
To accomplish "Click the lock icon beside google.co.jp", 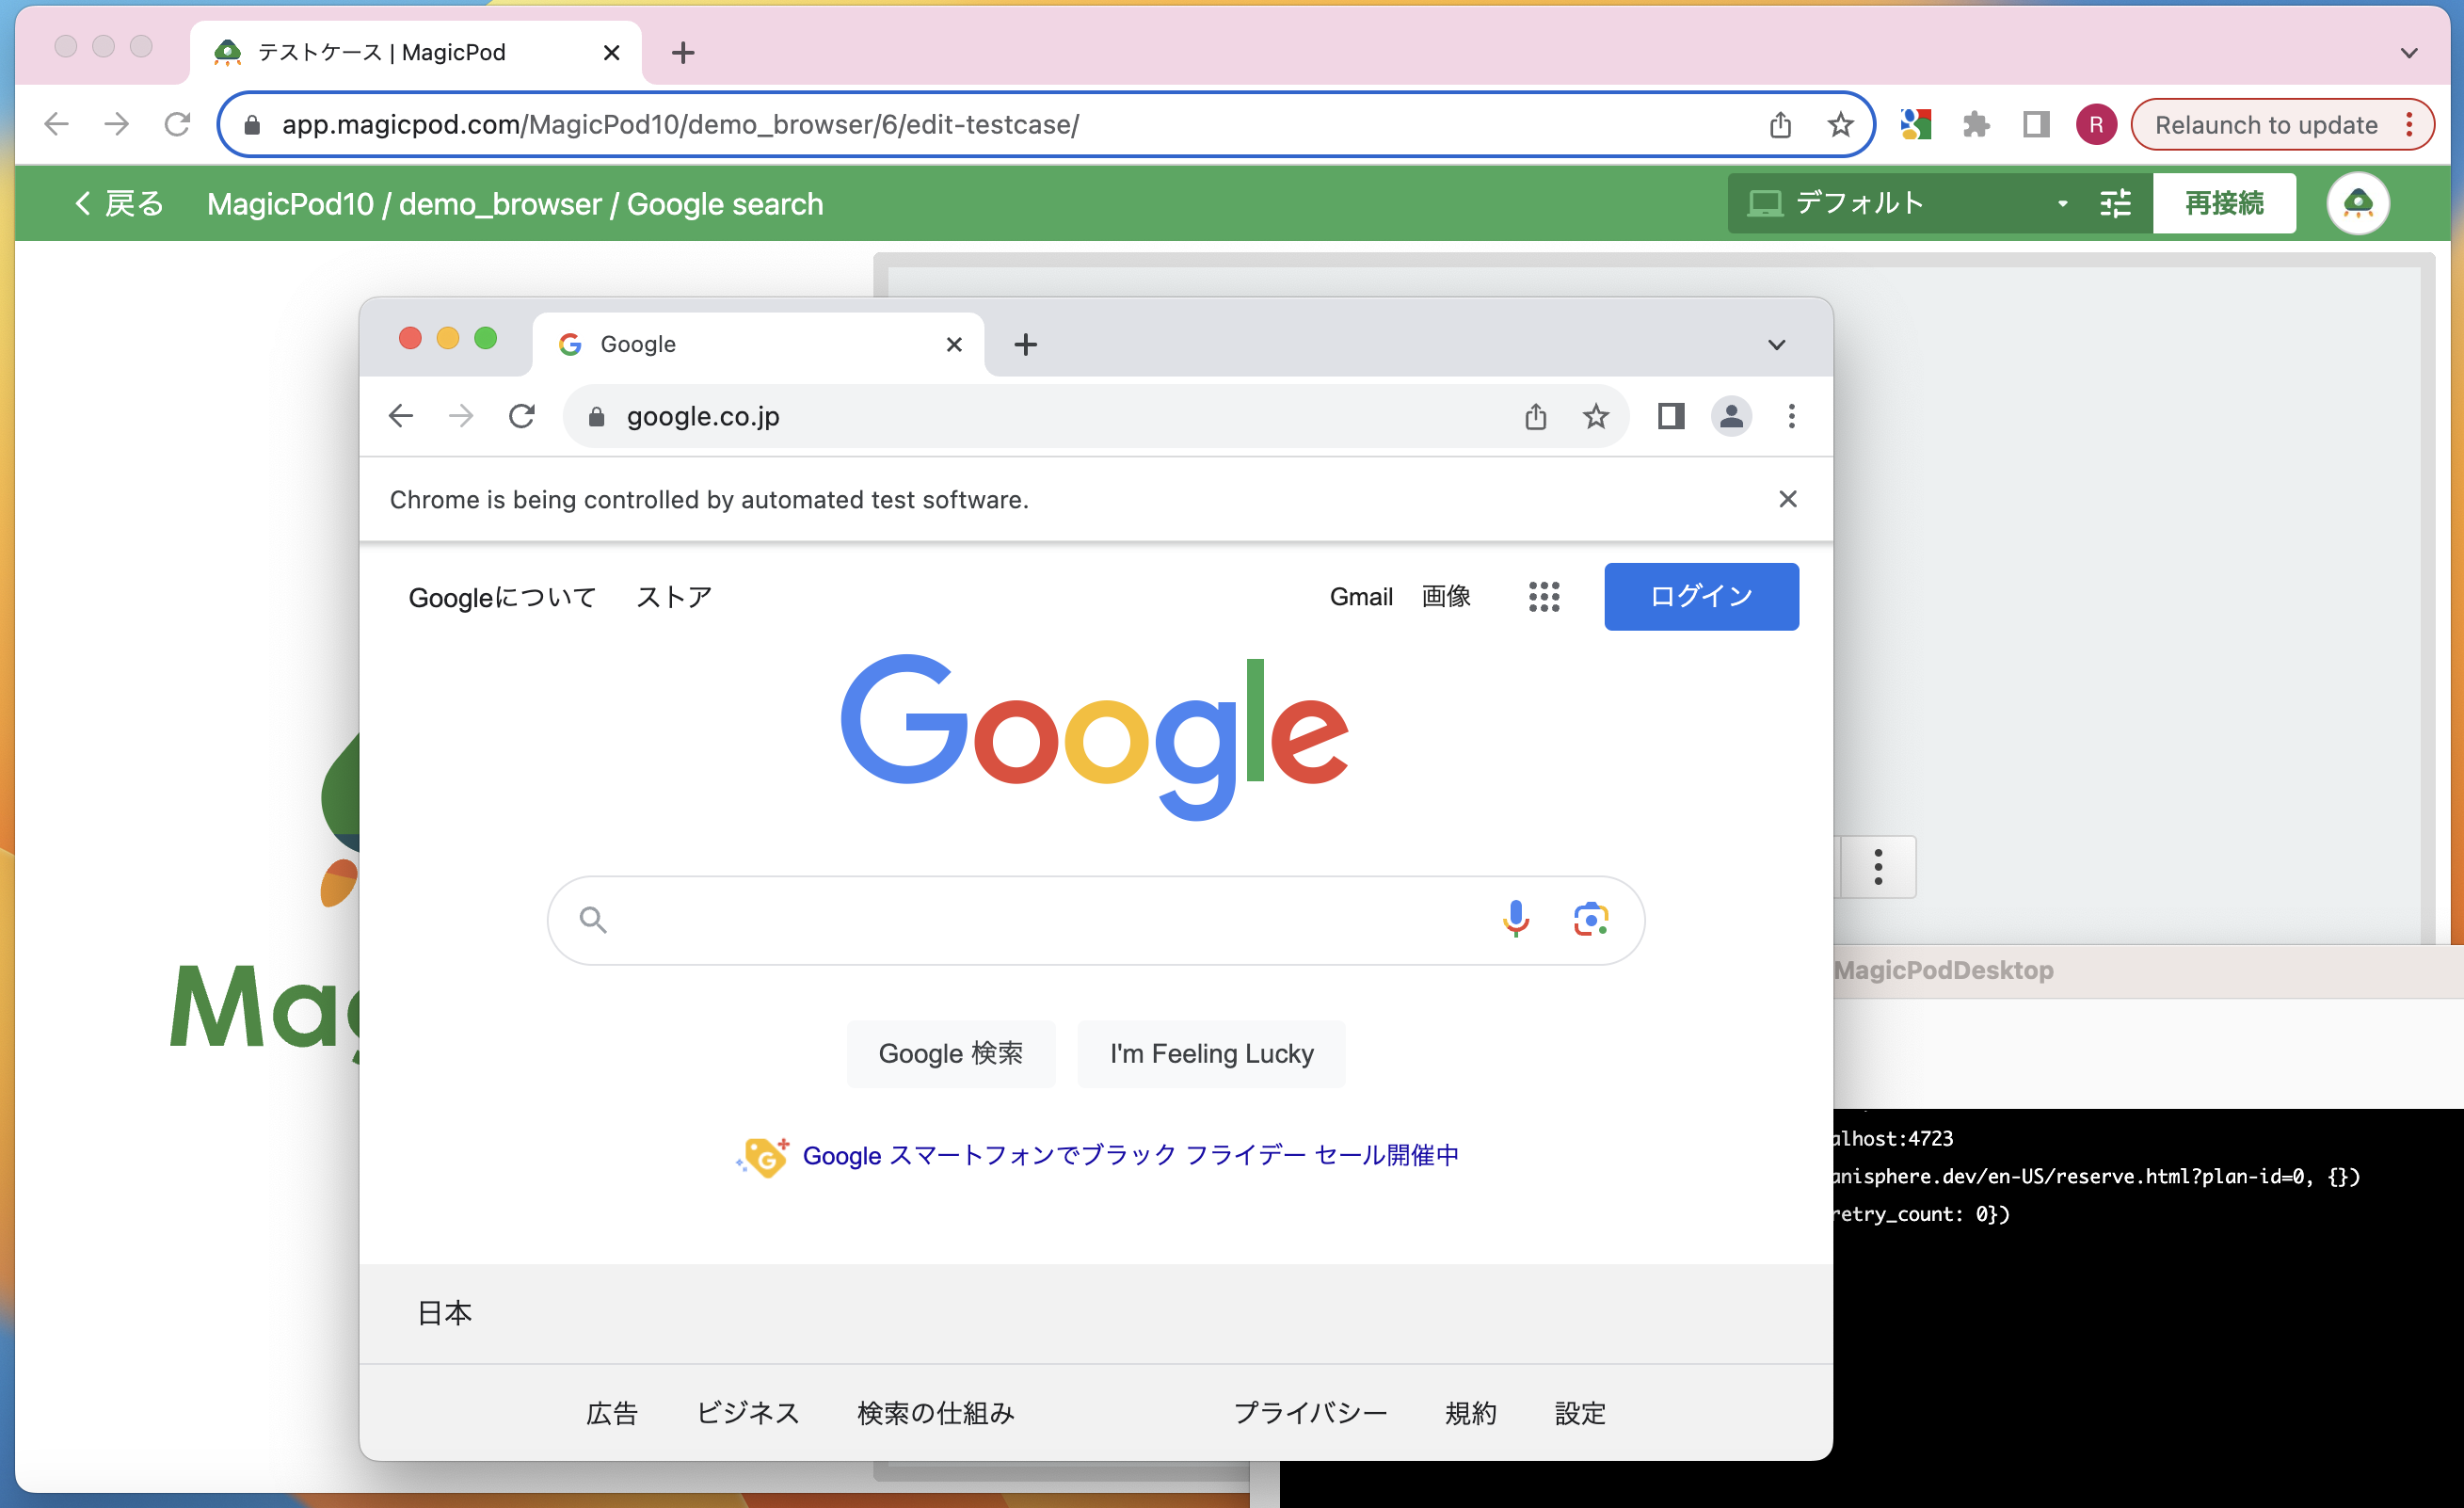I will pyautogui.click(x=597, y=416).
